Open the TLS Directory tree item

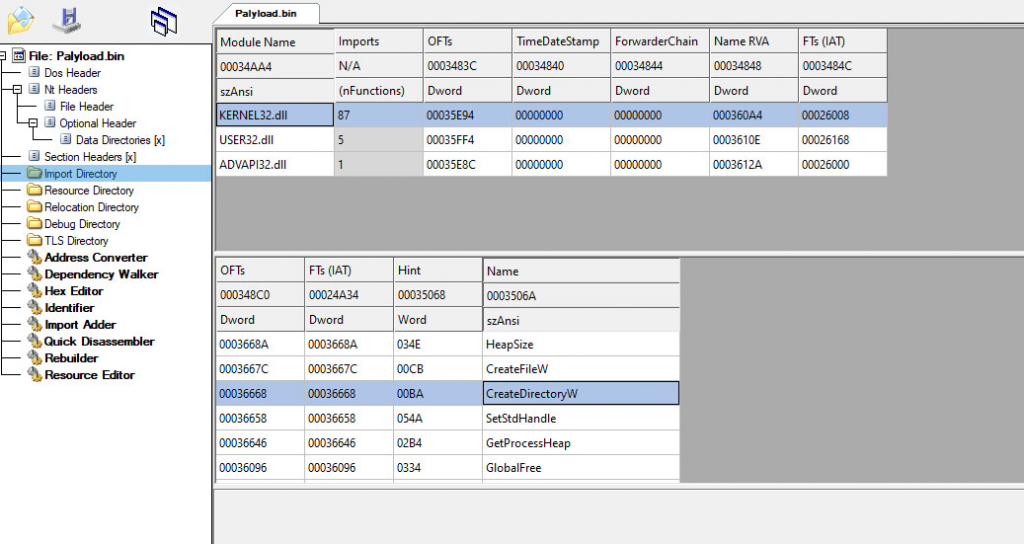(x=76, y=240)
